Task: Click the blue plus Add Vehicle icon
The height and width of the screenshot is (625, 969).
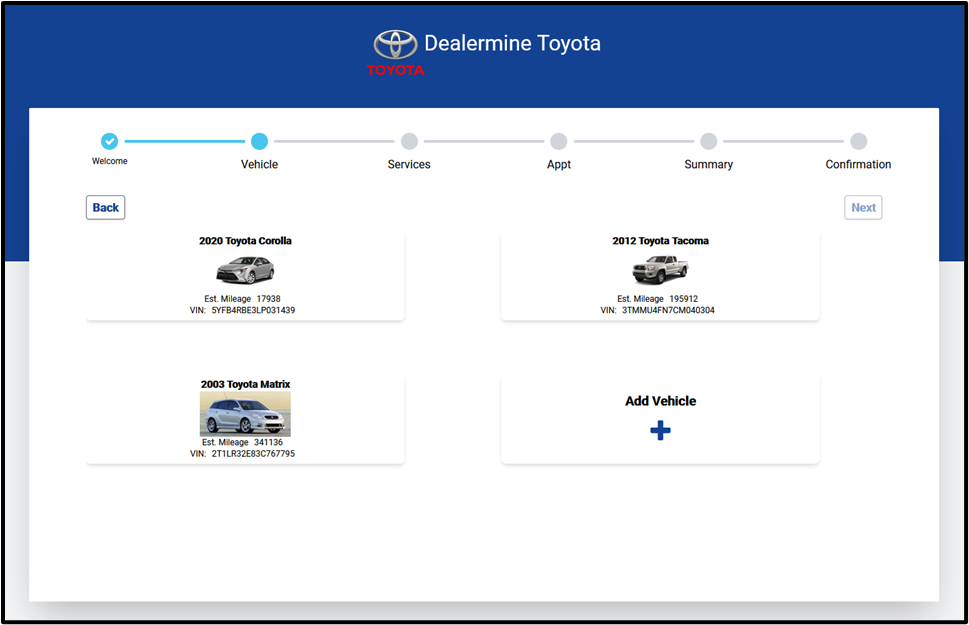Action: (x=660, y=430)
